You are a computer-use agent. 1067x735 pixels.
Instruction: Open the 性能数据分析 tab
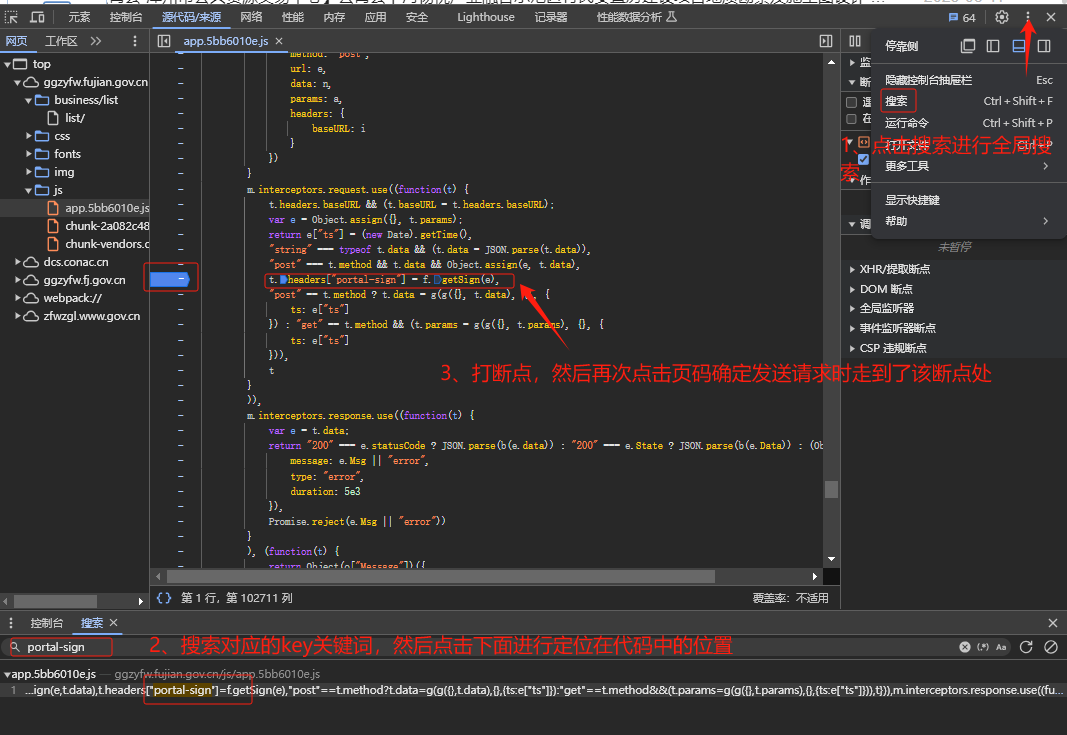point(636,17)
